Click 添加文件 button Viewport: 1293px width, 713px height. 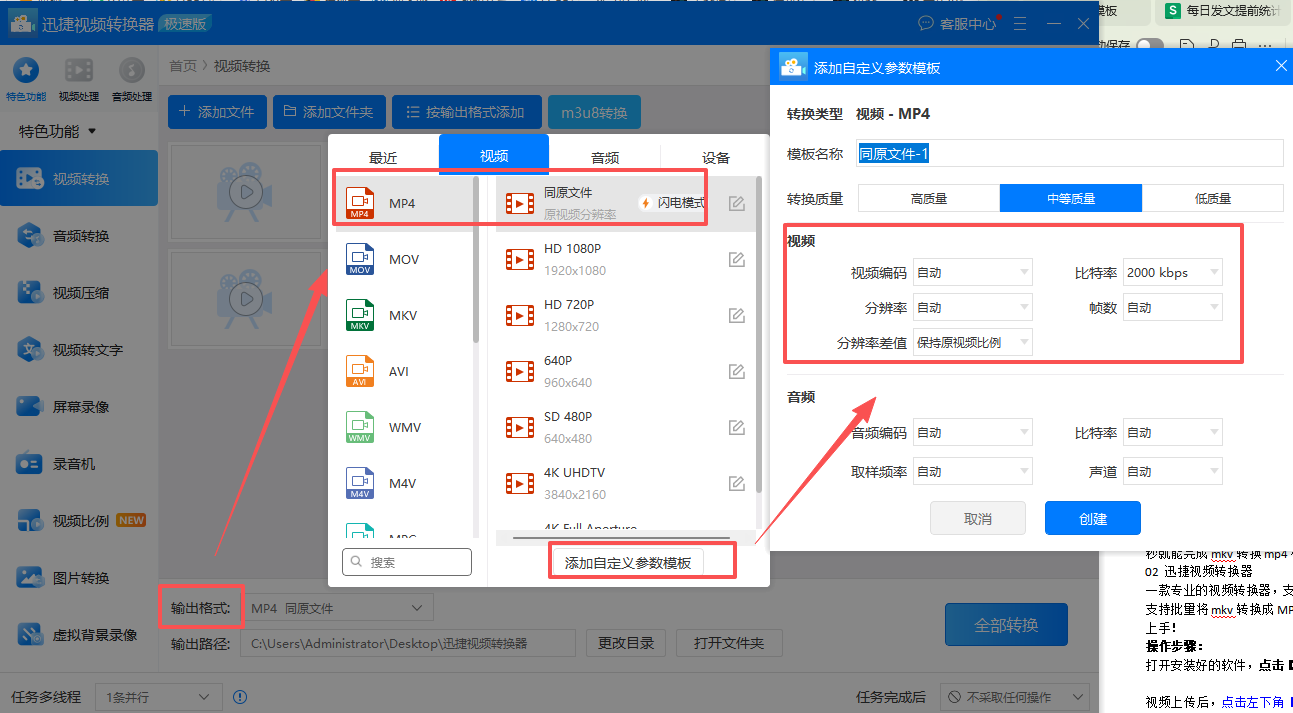pos(216,112)
